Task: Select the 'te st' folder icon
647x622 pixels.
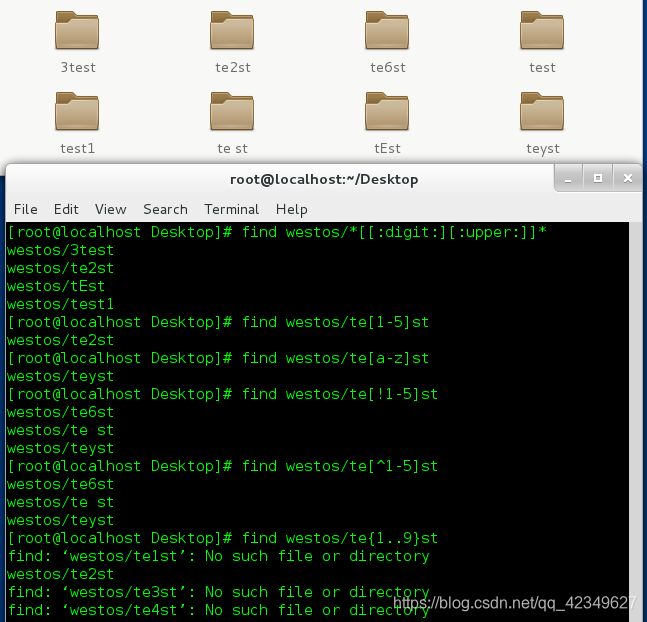Action: 232,111
